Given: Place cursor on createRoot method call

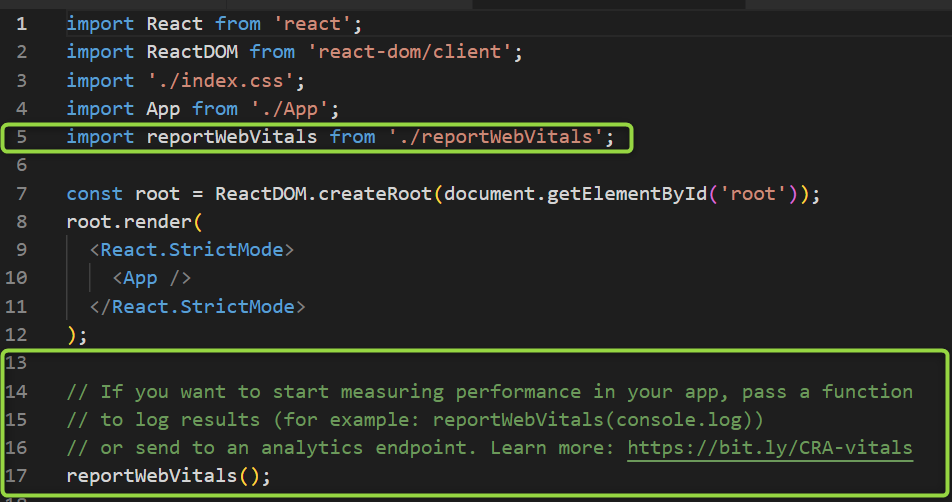Looking at the screenshot, I should (376, 194).
